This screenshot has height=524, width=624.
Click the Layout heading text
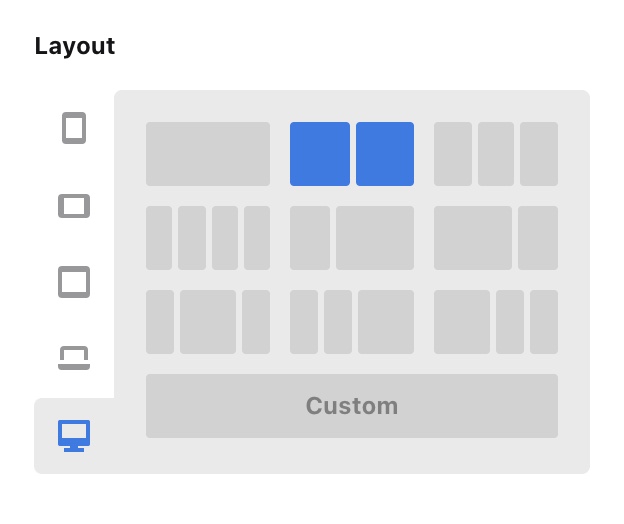pyautogui.click(x=75, y=47)
